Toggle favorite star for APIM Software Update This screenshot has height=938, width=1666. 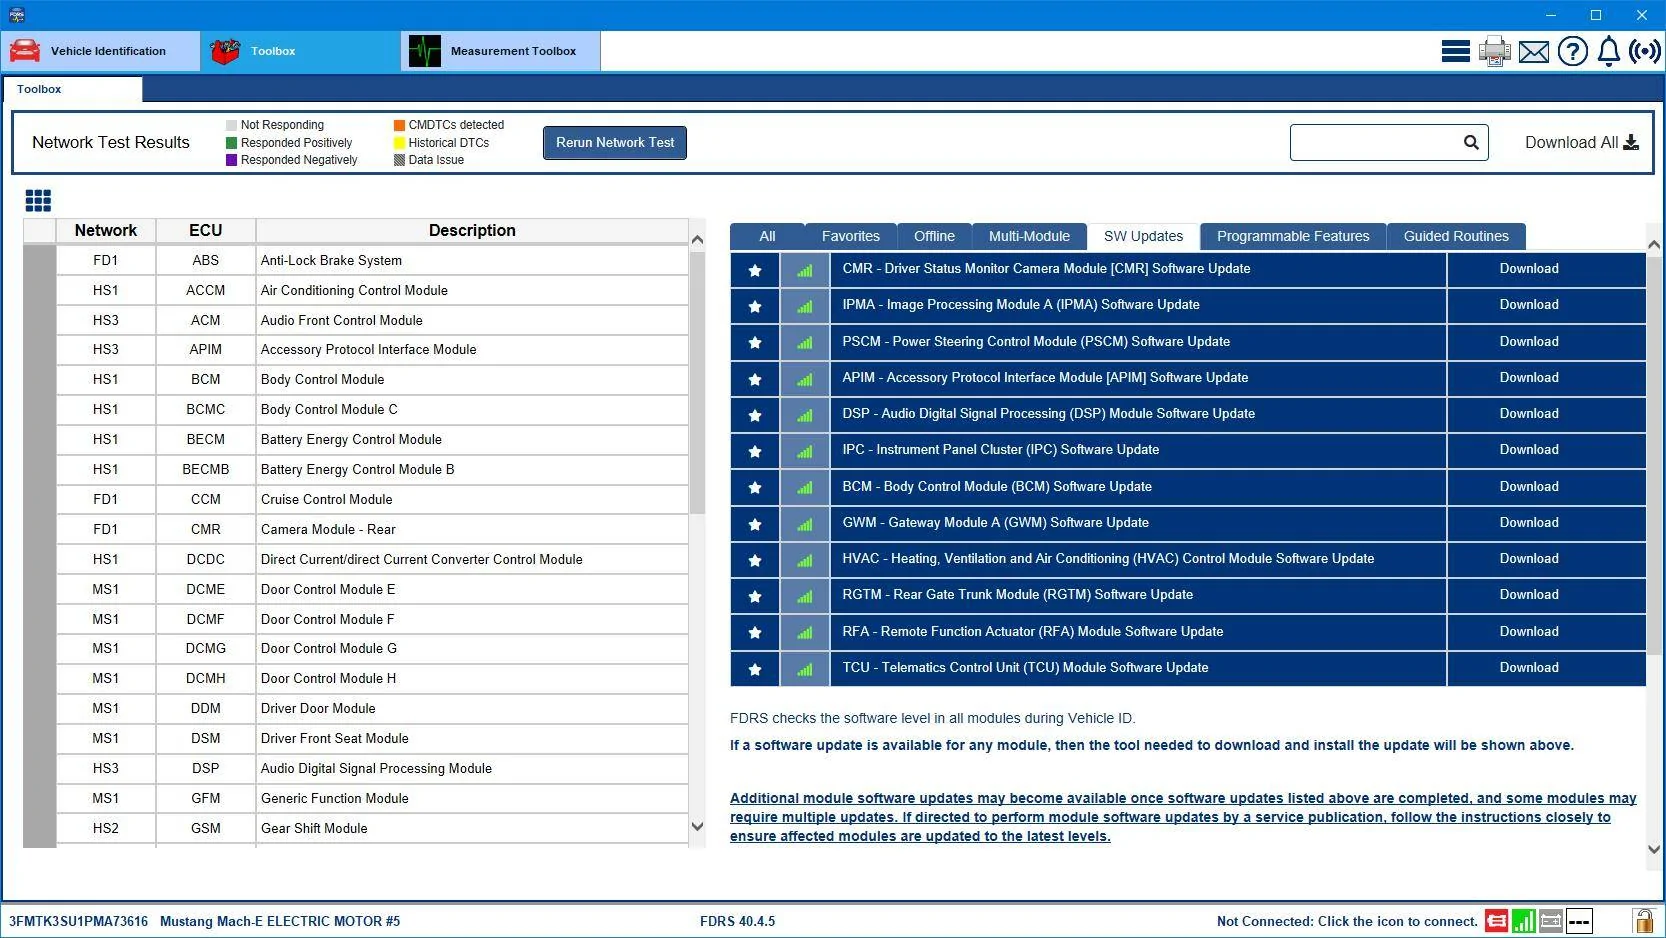755,379
